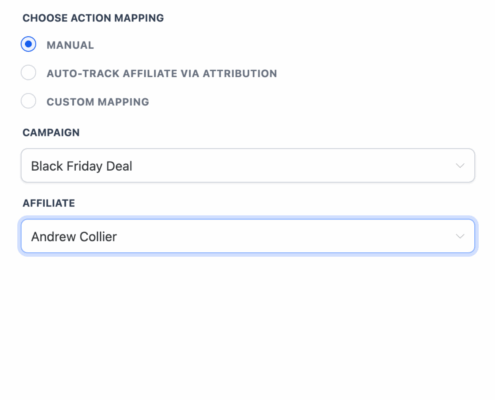The height and width of the screenshot is (400, 495).
Task: Click the chevron icon in Campaign field
Action: coord(460,166)
